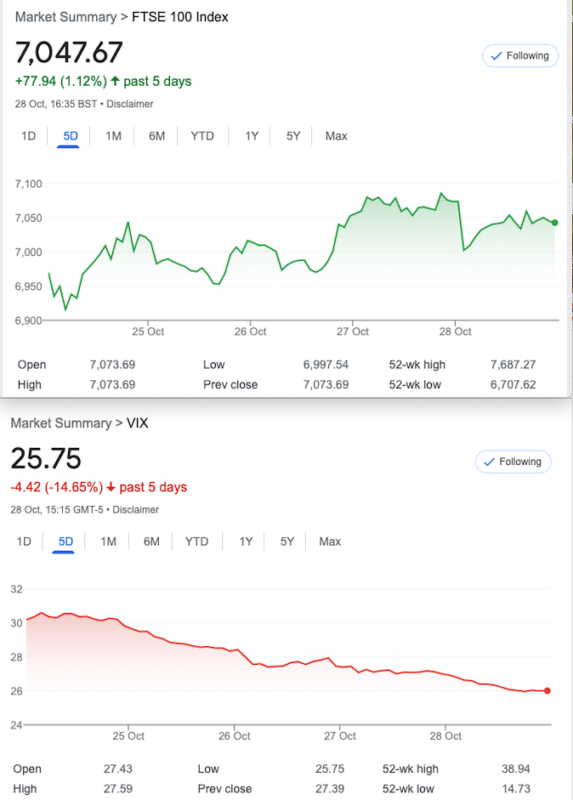This screenshot has width=573, height=800.
Task: Click the 32 label on VIX chart axis
Action: (x=17, y=589)
